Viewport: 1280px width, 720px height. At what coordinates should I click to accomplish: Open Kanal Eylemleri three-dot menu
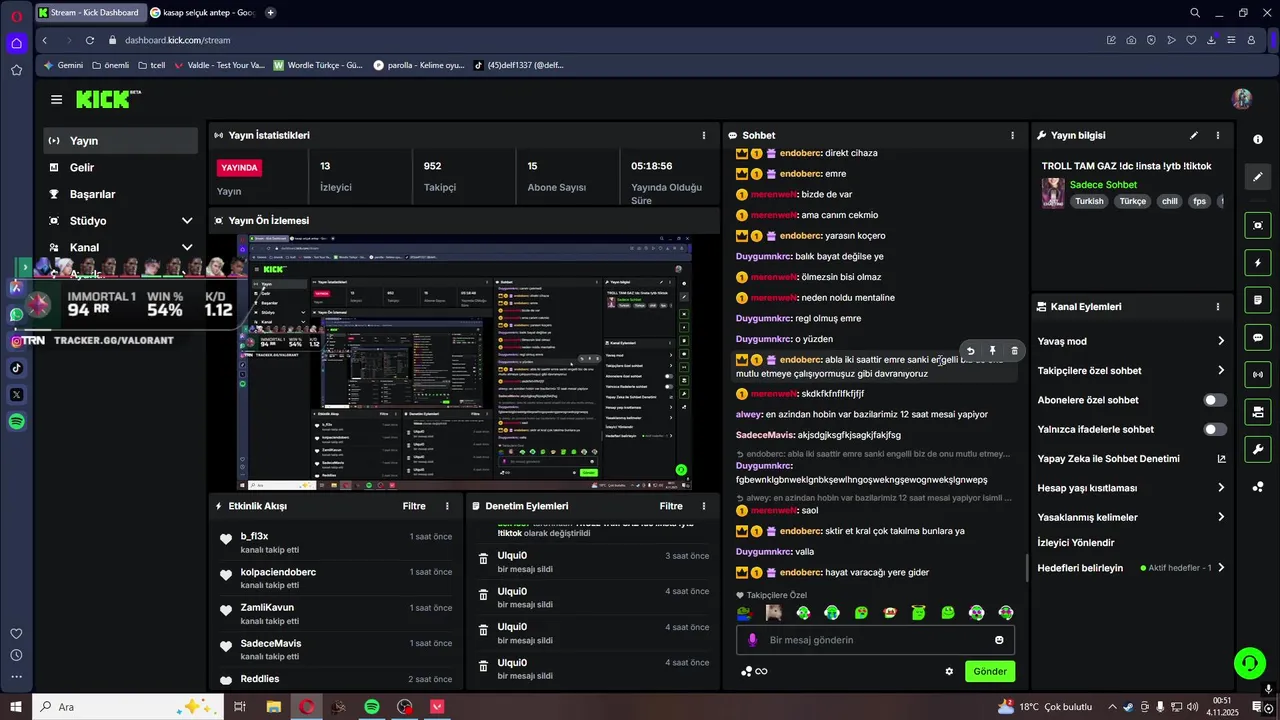(x=1217, y=307)
